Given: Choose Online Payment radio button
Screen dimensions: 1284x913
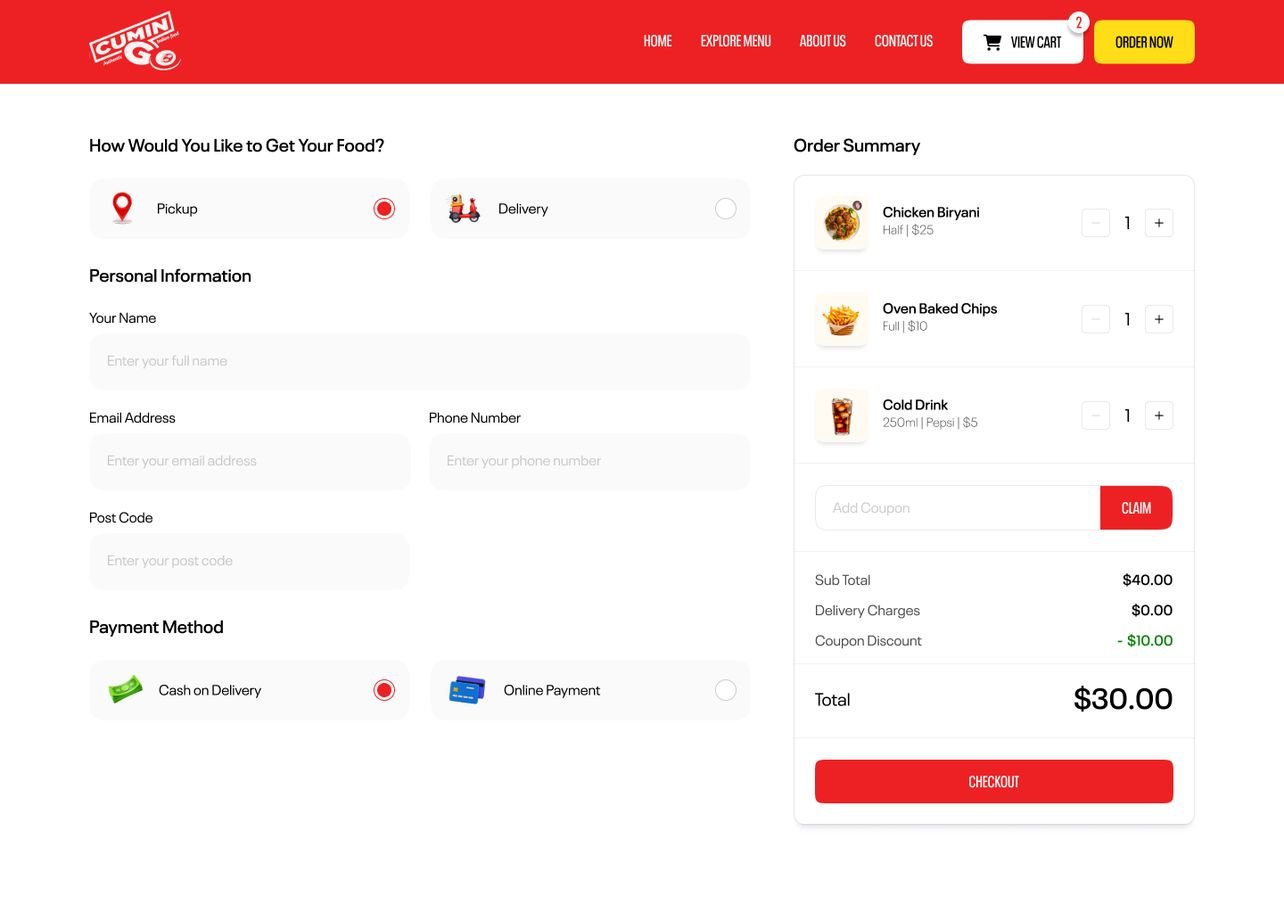Looking at the screenshot, I should coord(726,690).
